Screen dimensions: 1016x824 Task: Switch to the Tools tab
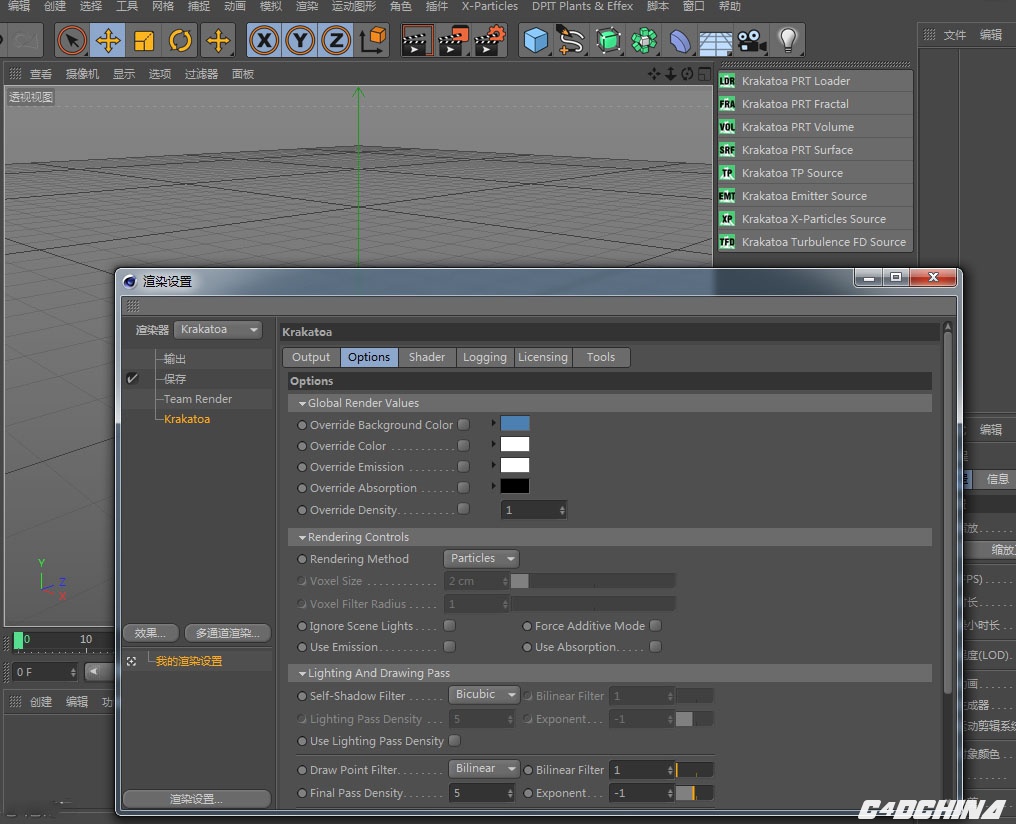pos(601,357)
